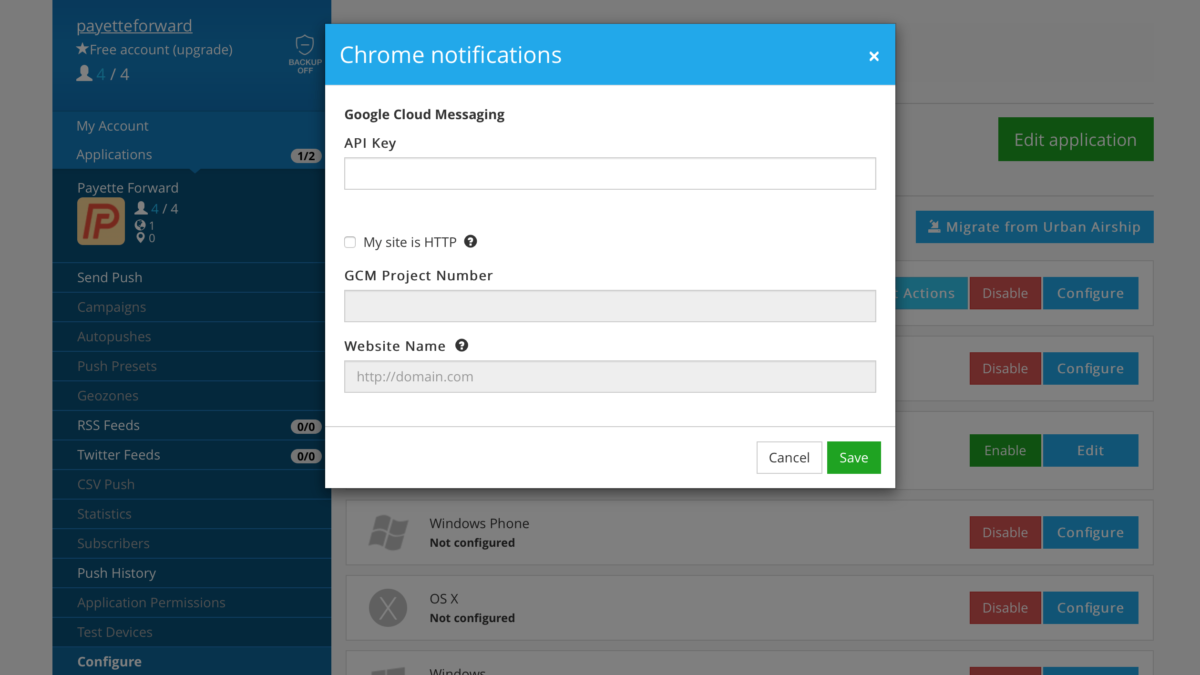Save the Chrome notification settings

click(854, 457)
